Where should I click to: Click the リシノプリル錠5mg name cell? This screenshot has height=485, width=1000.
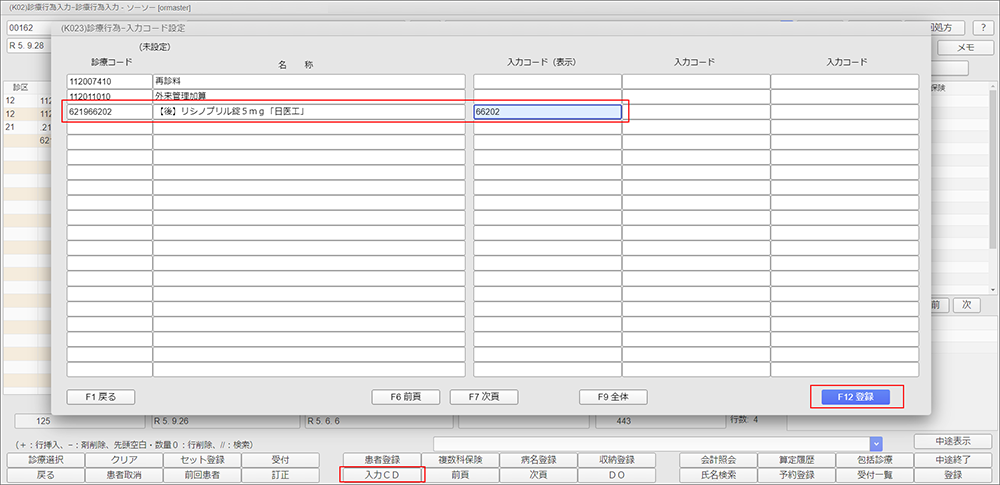[309, 112]
